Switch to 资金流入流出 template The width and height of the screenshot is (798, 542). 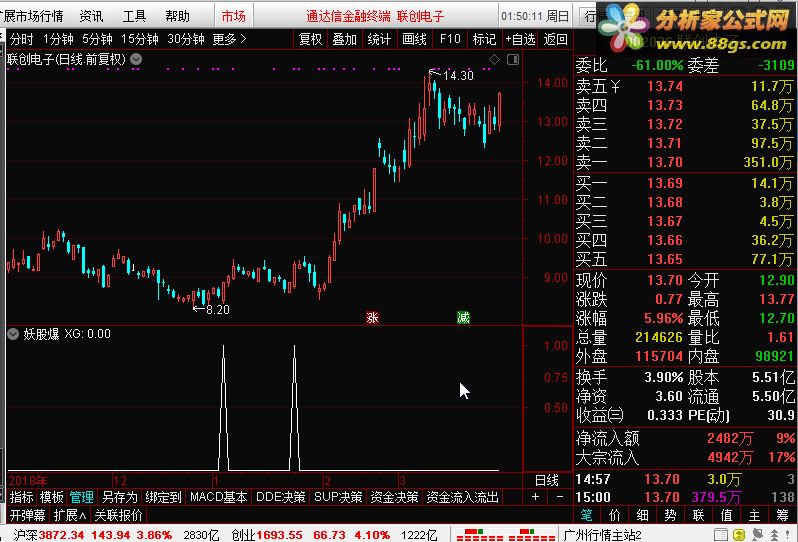(463, 497)
